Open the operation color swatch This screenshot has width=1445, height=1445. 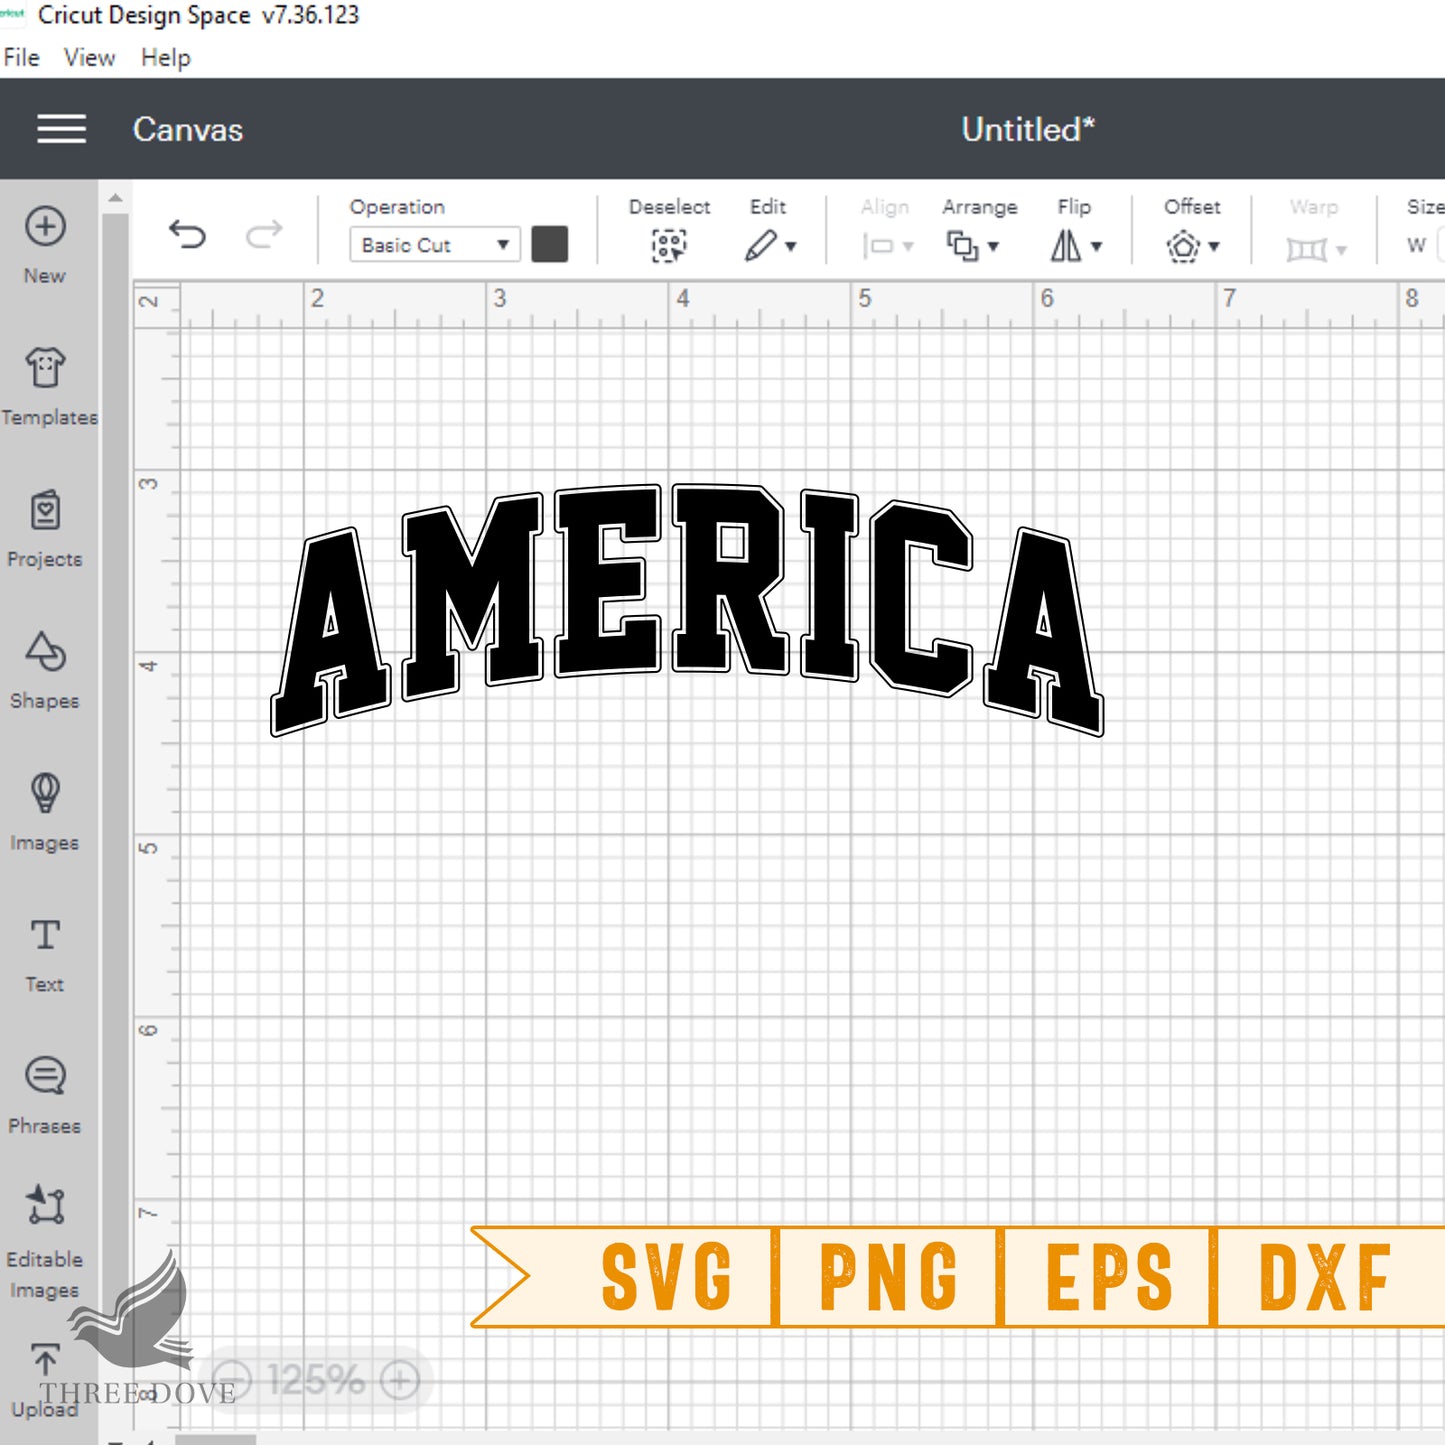[550, 244]
